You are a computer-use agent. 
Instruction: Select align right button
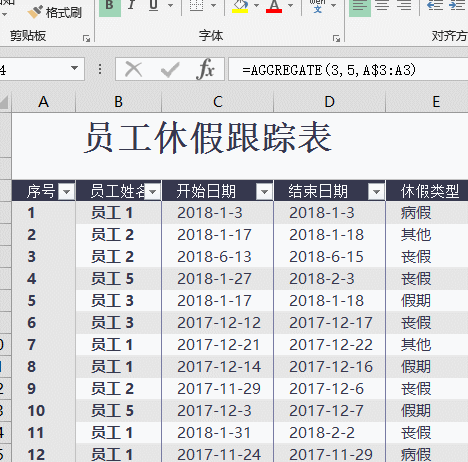pos(404,6)
